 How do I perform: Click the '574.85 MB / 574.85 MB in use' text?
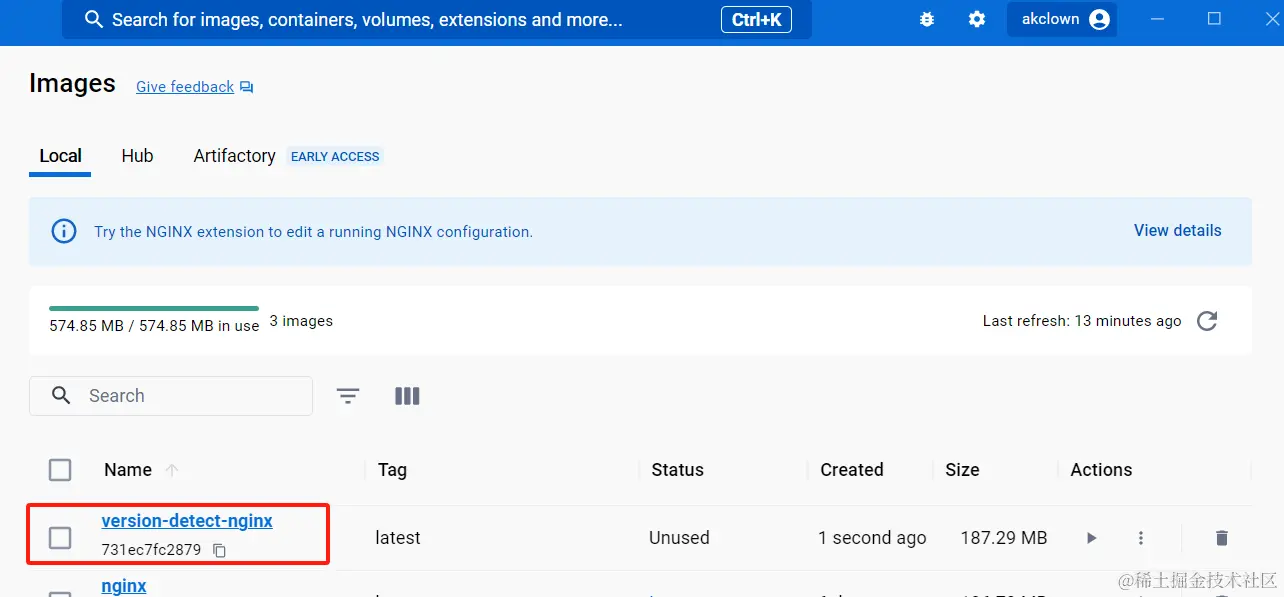coord(154,326)
